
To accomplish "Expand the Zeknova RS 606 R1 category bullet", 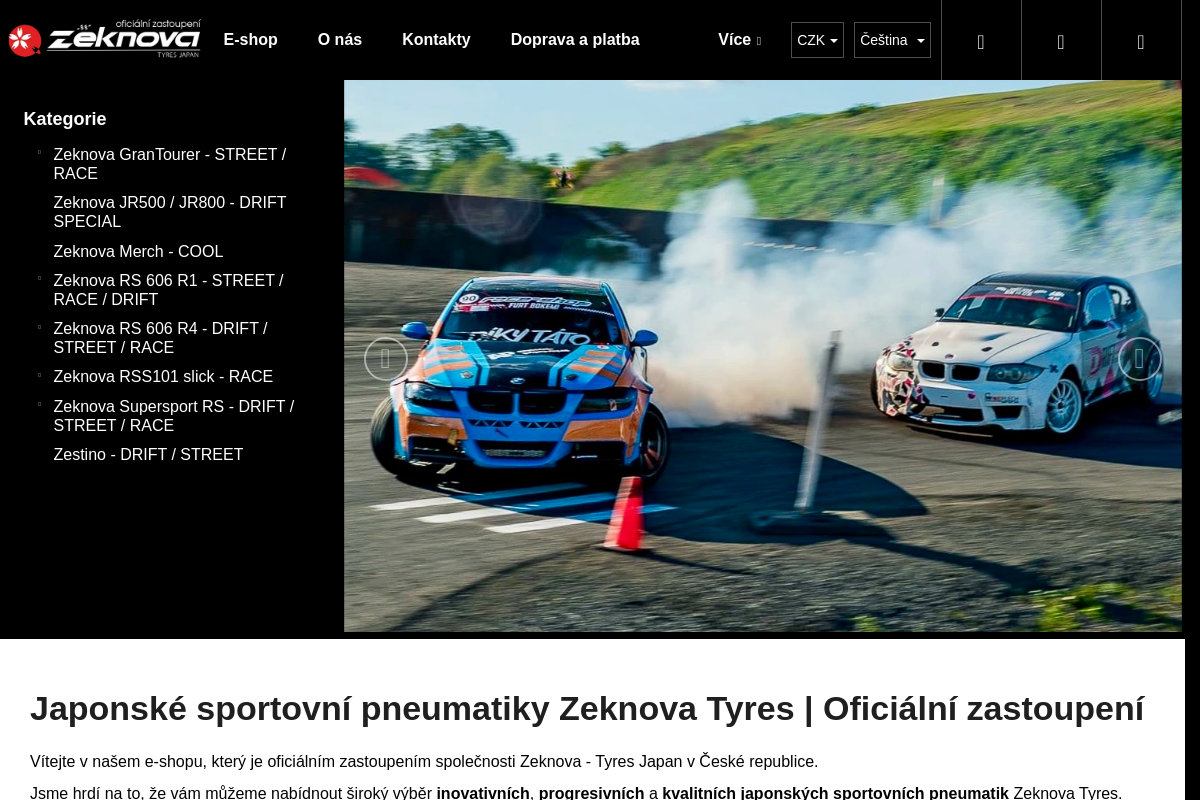I will pos(39,279).
